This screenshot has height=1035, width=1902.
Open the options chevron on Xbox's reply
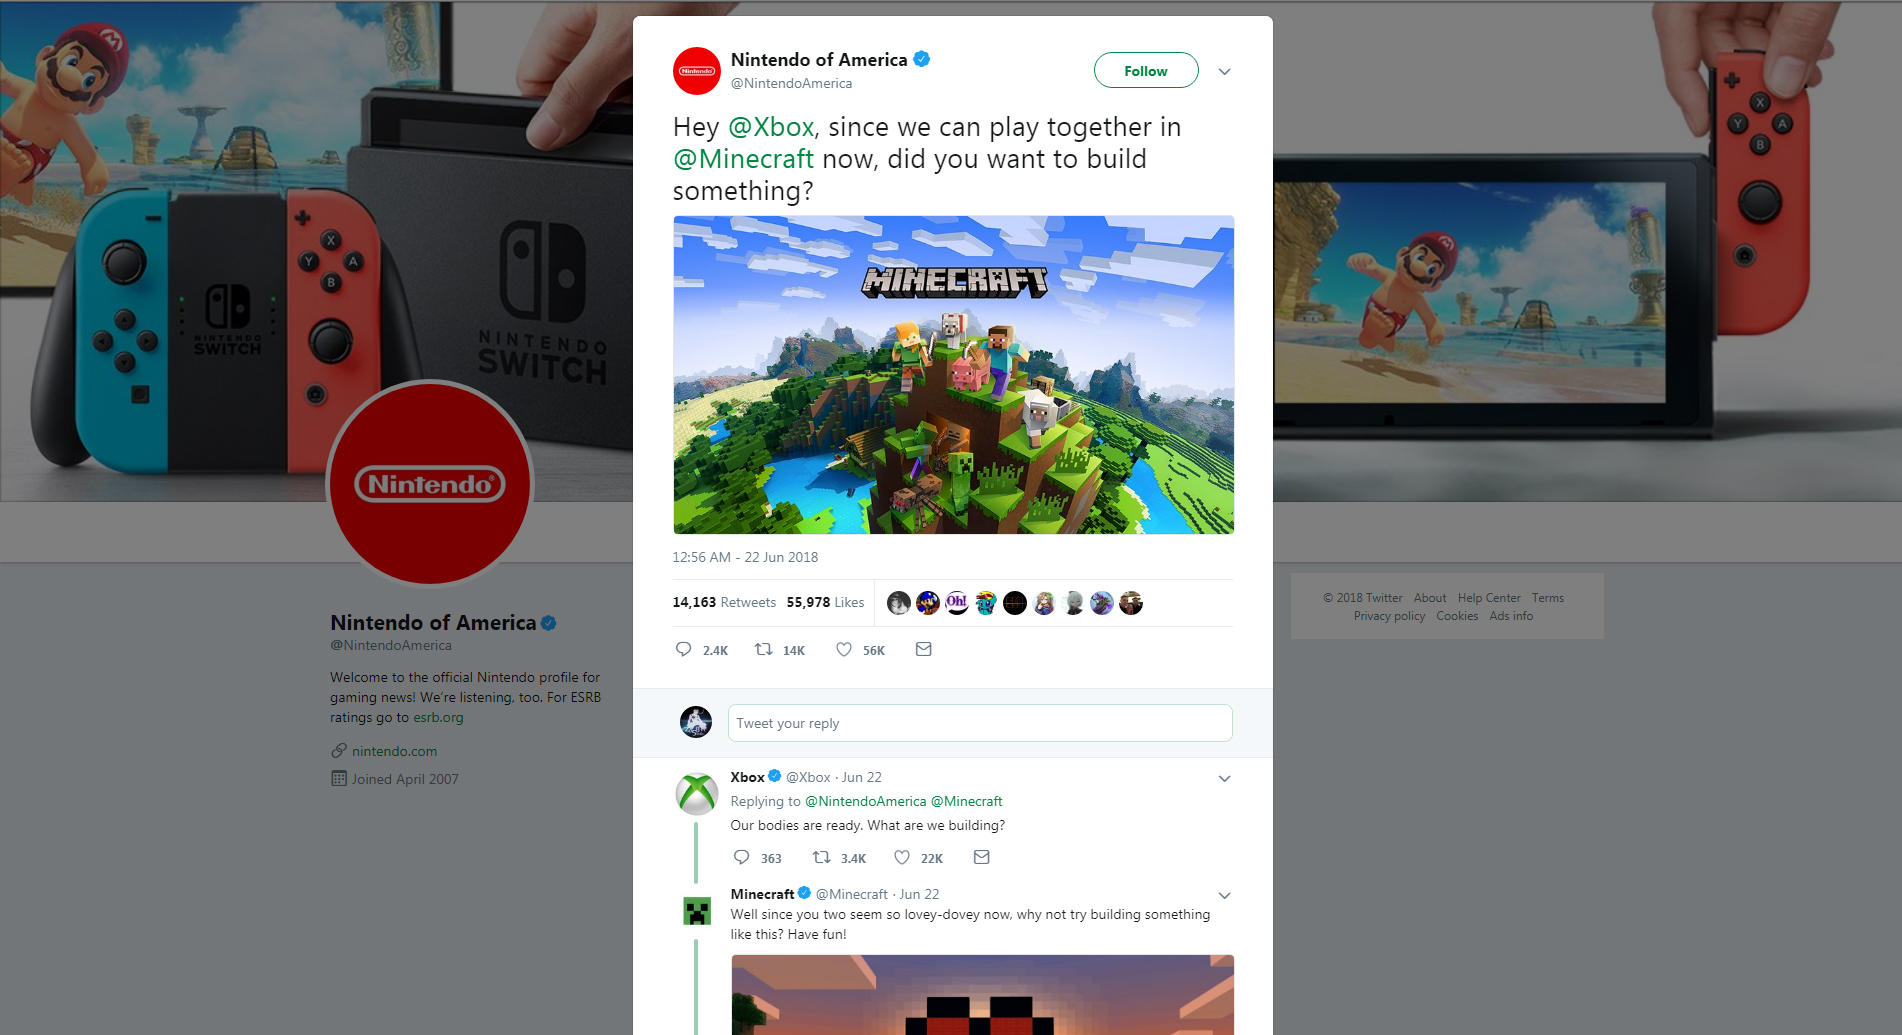click(1224, 778)
